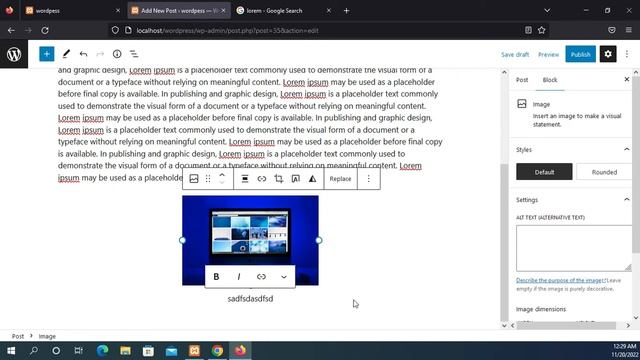Open File Explorer from taskbar
Image resolution: width=640 pixels, height=360 pixels.
tap(125, 351)
